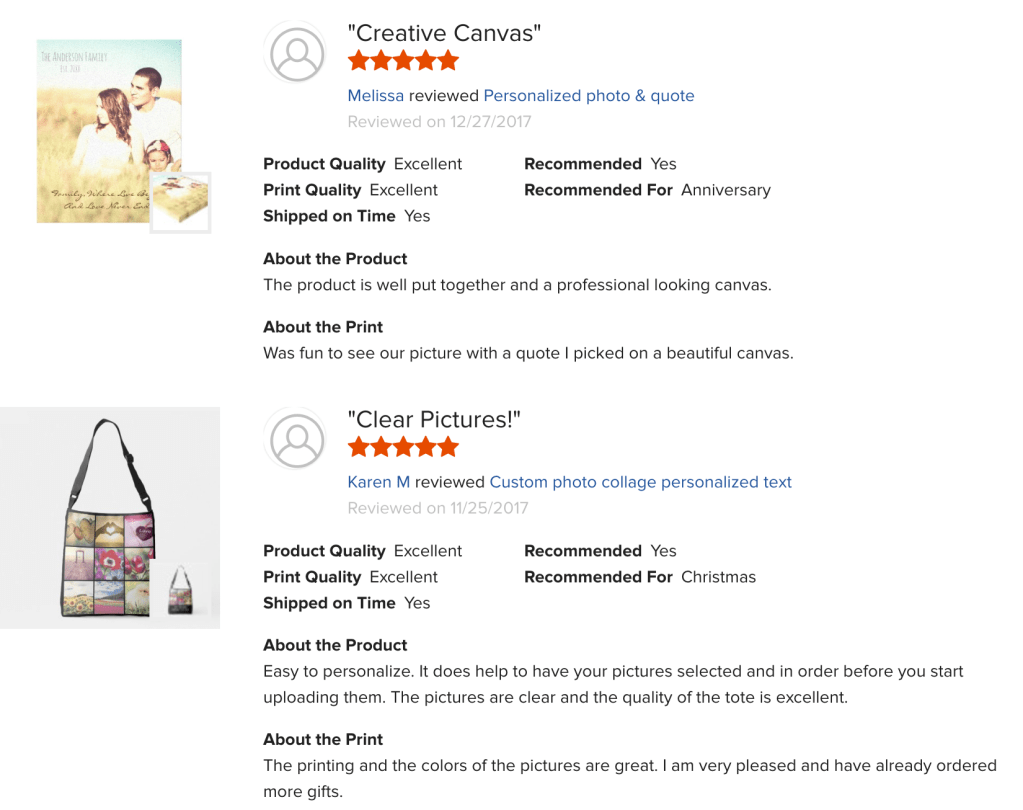Click the "Creative Canvas" review title

tap(444, 33)
